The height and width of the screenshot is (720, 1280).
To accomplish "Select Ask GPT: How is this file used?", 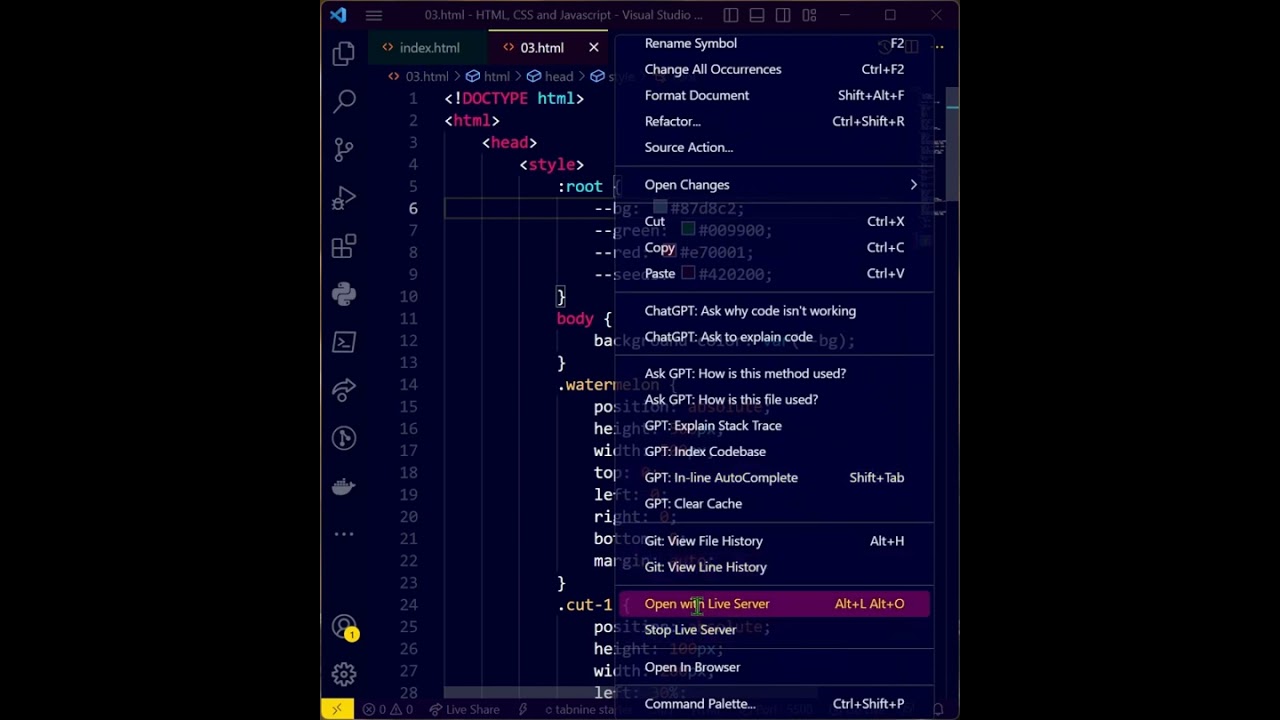I will [775, 399].
